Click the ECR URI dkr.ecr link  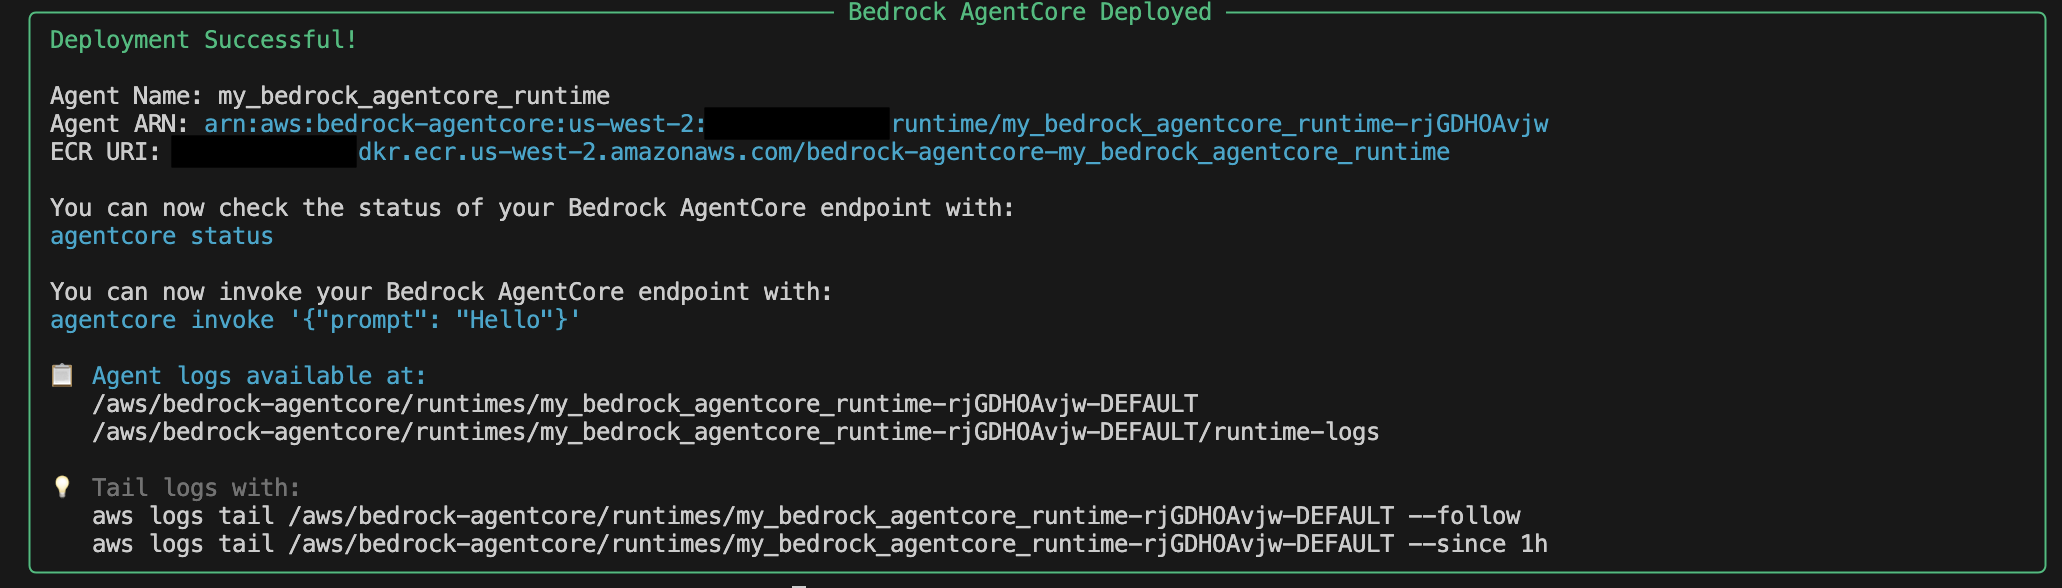[x=904, y=152]
